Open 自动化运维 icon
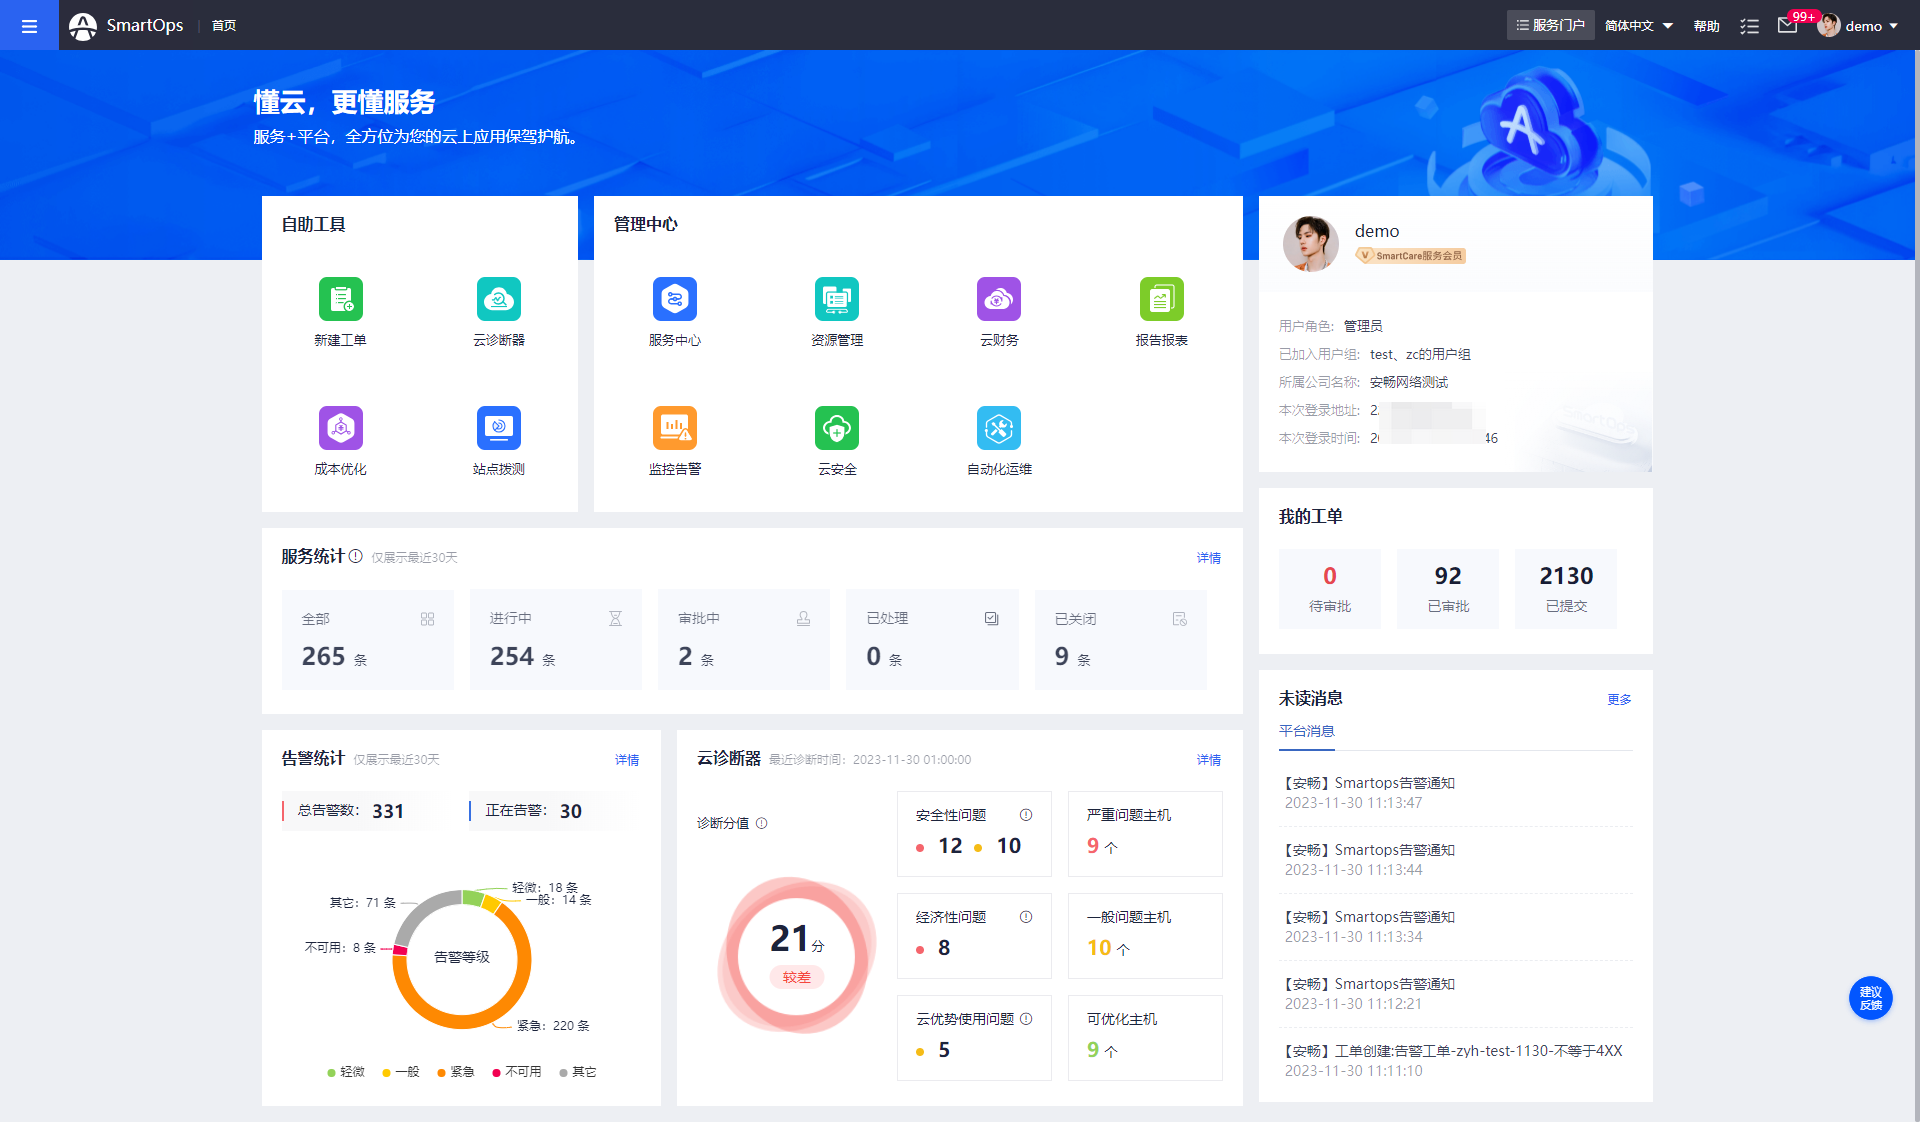This screenshot has height=1122, width=1920. pos(998,428)
